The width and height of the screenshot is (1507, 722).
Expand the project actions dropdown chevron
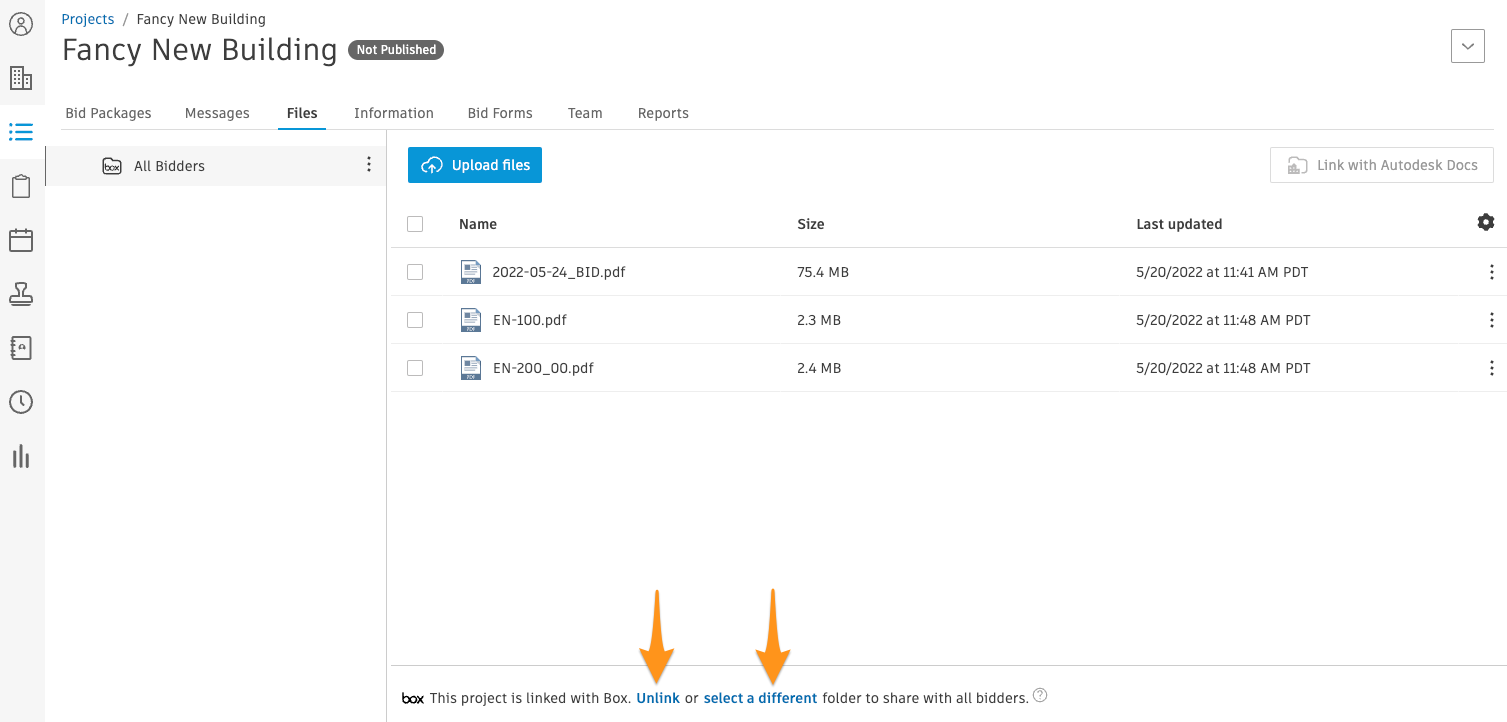coord(1468,46)
